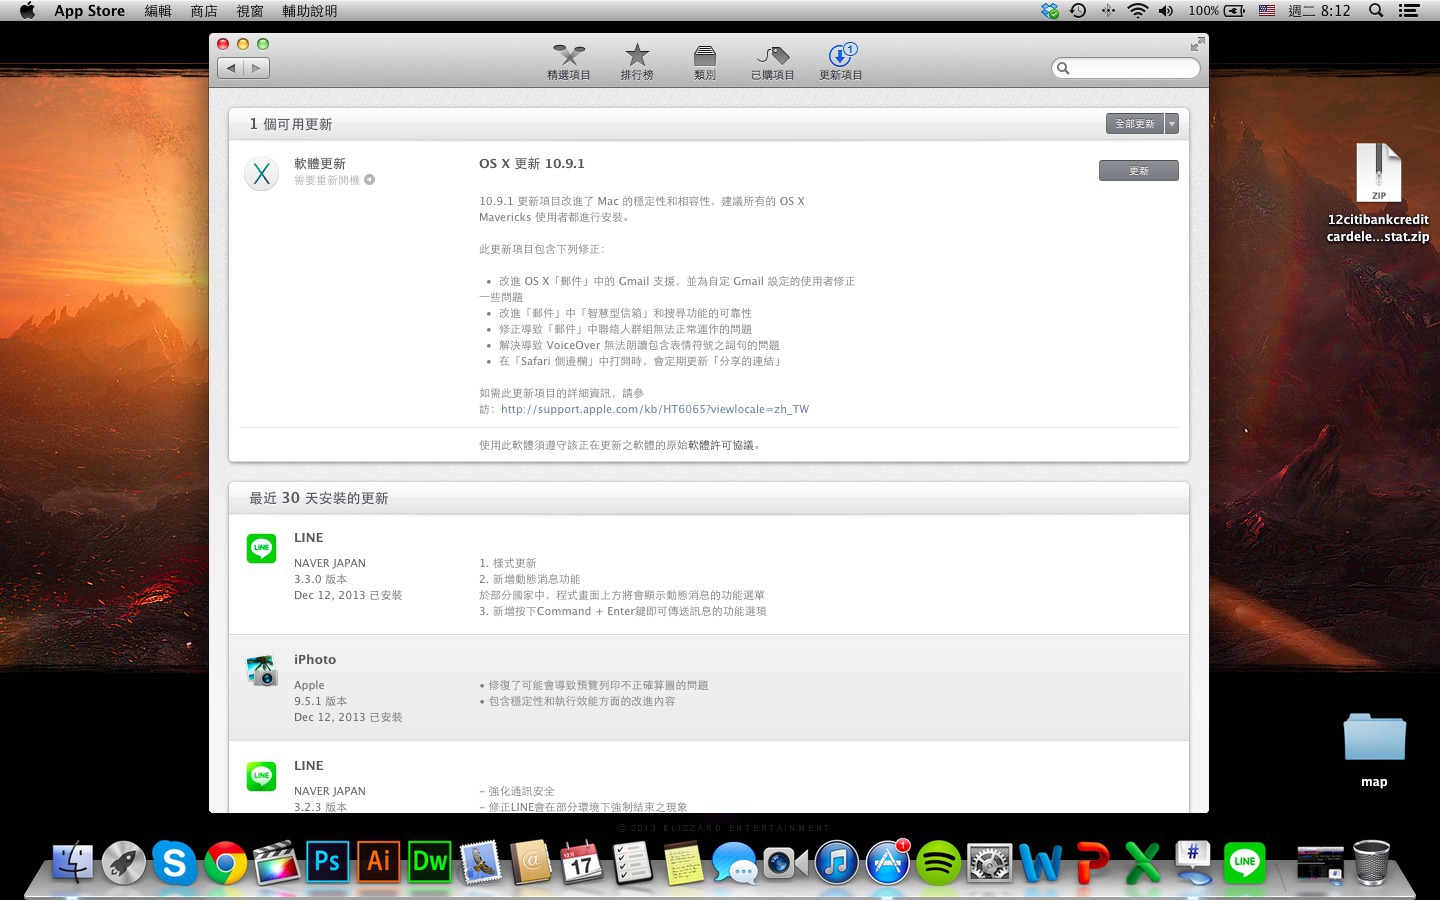Click the Bluetooth menu bar icon
The height and width of the screenshot is (900, 1440).
click(x=1108, y=11)
